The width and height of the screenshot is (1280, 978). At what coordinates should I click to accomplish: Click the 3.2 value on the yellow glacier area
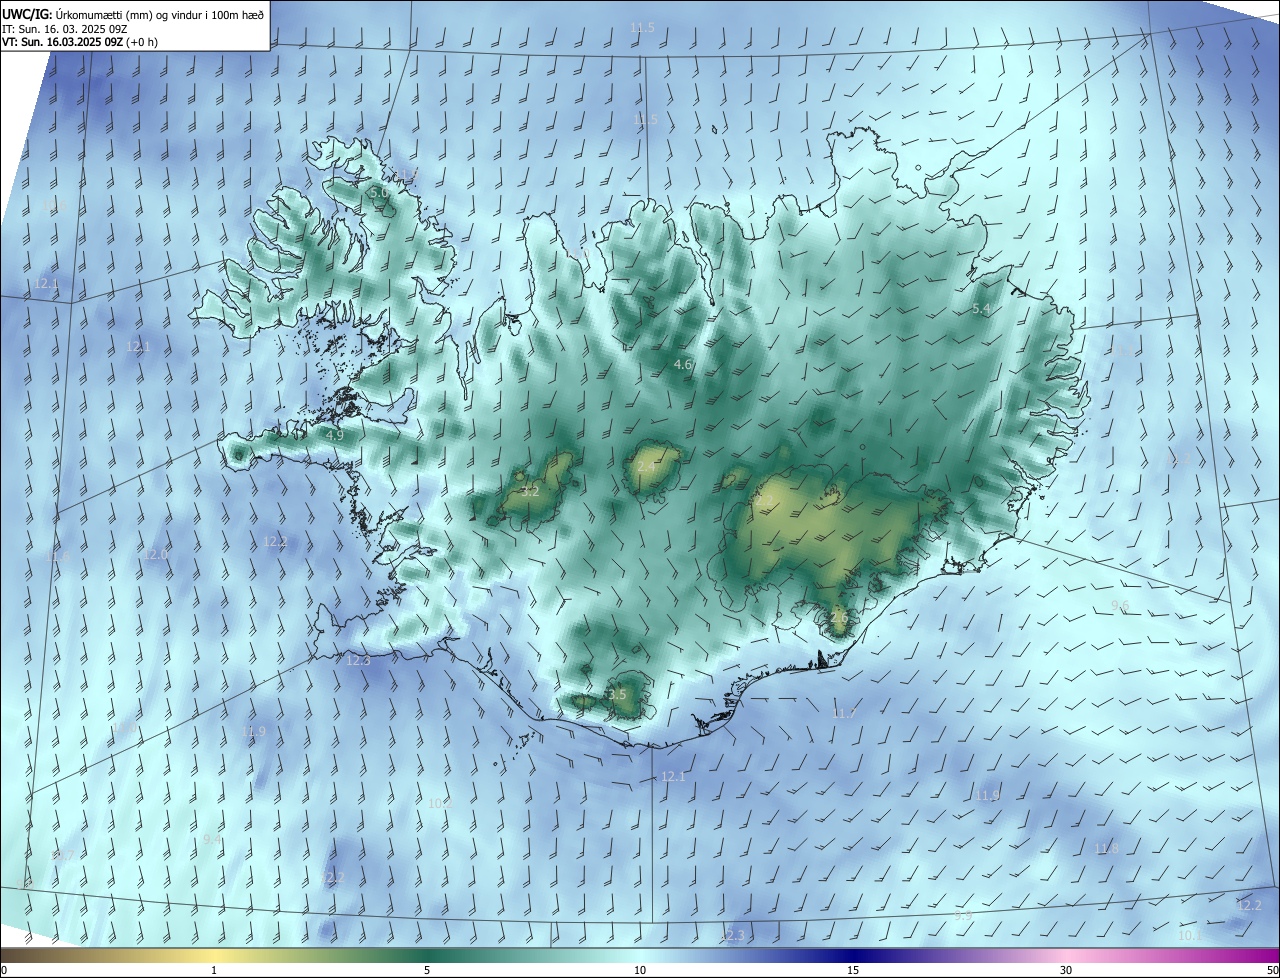[x=530, y=491]
